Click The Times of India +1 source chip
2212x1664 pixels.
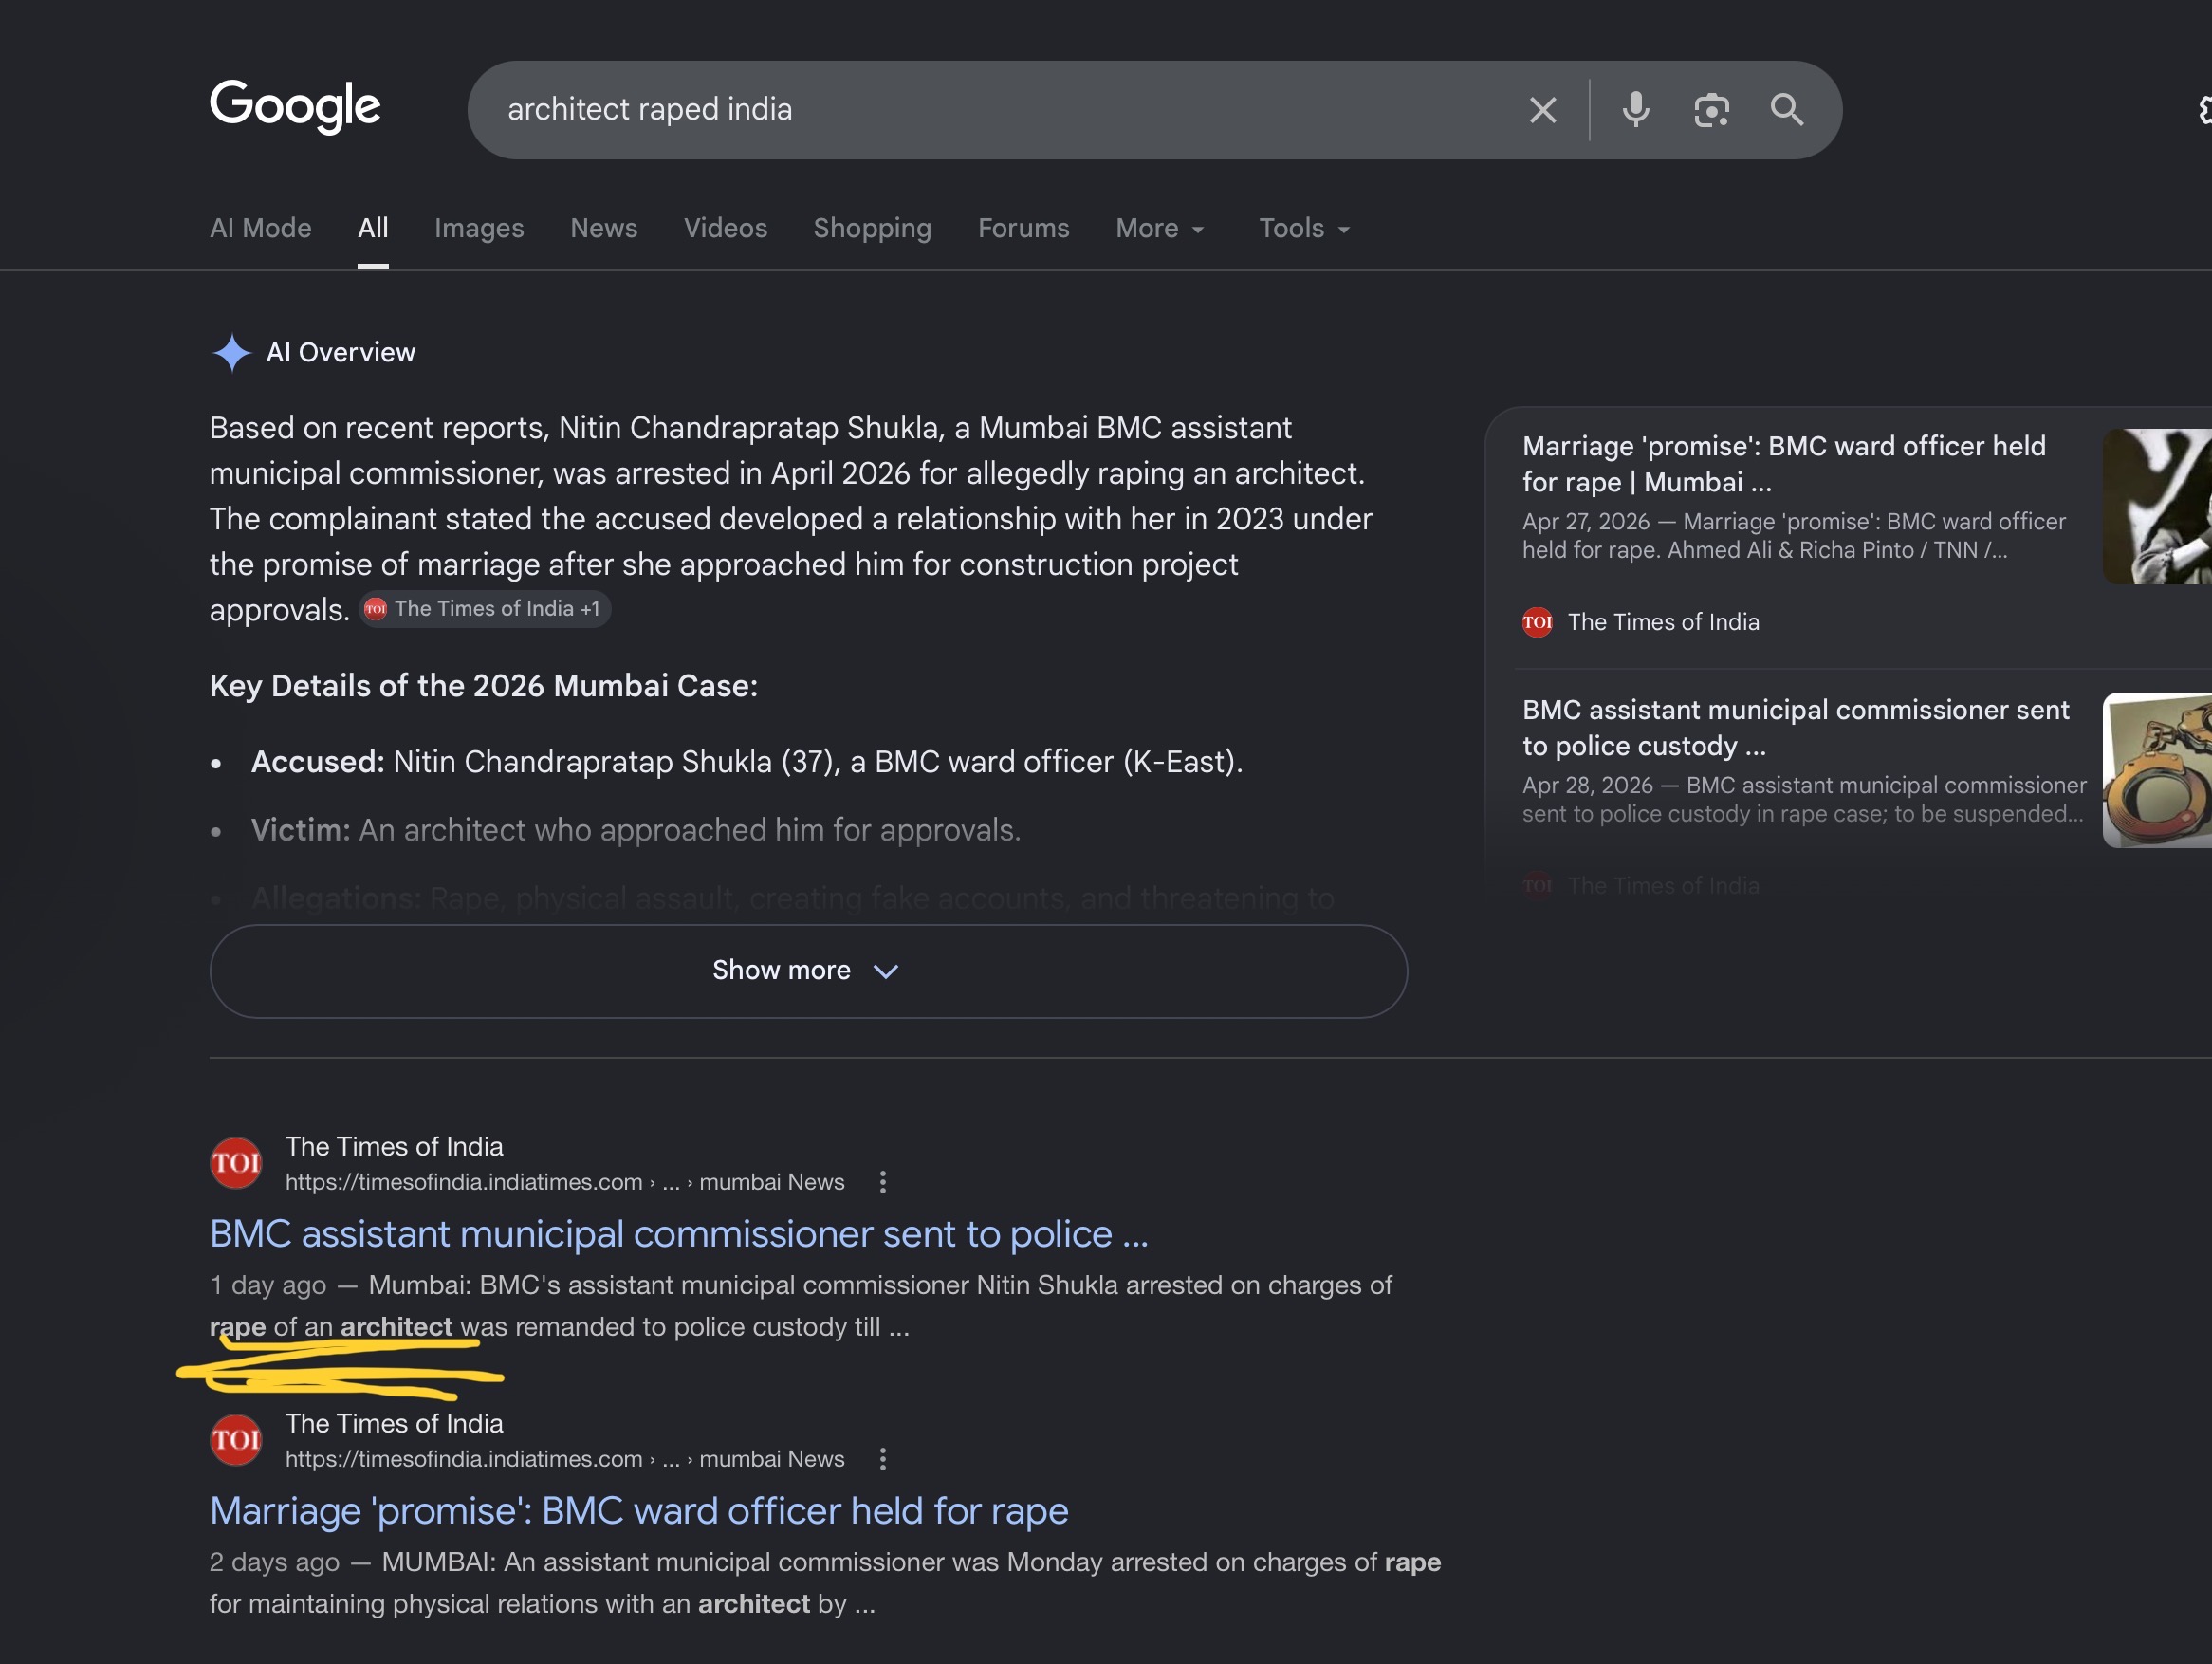coord(485,609)
